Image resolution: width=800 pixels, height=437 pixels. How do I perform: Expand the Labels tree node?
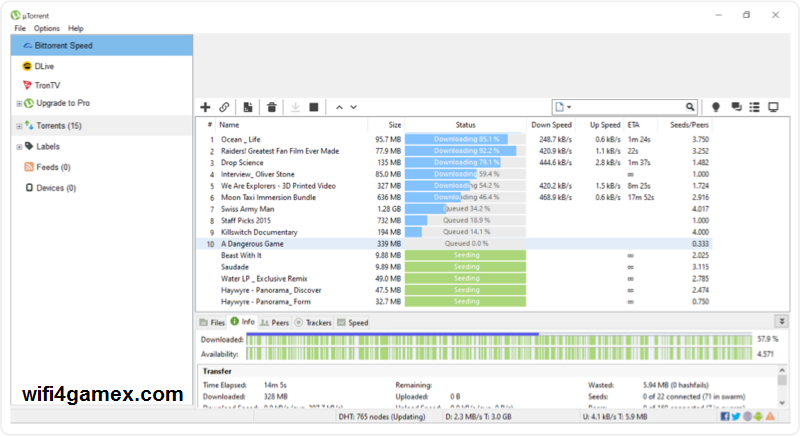(x=19, y=147)
